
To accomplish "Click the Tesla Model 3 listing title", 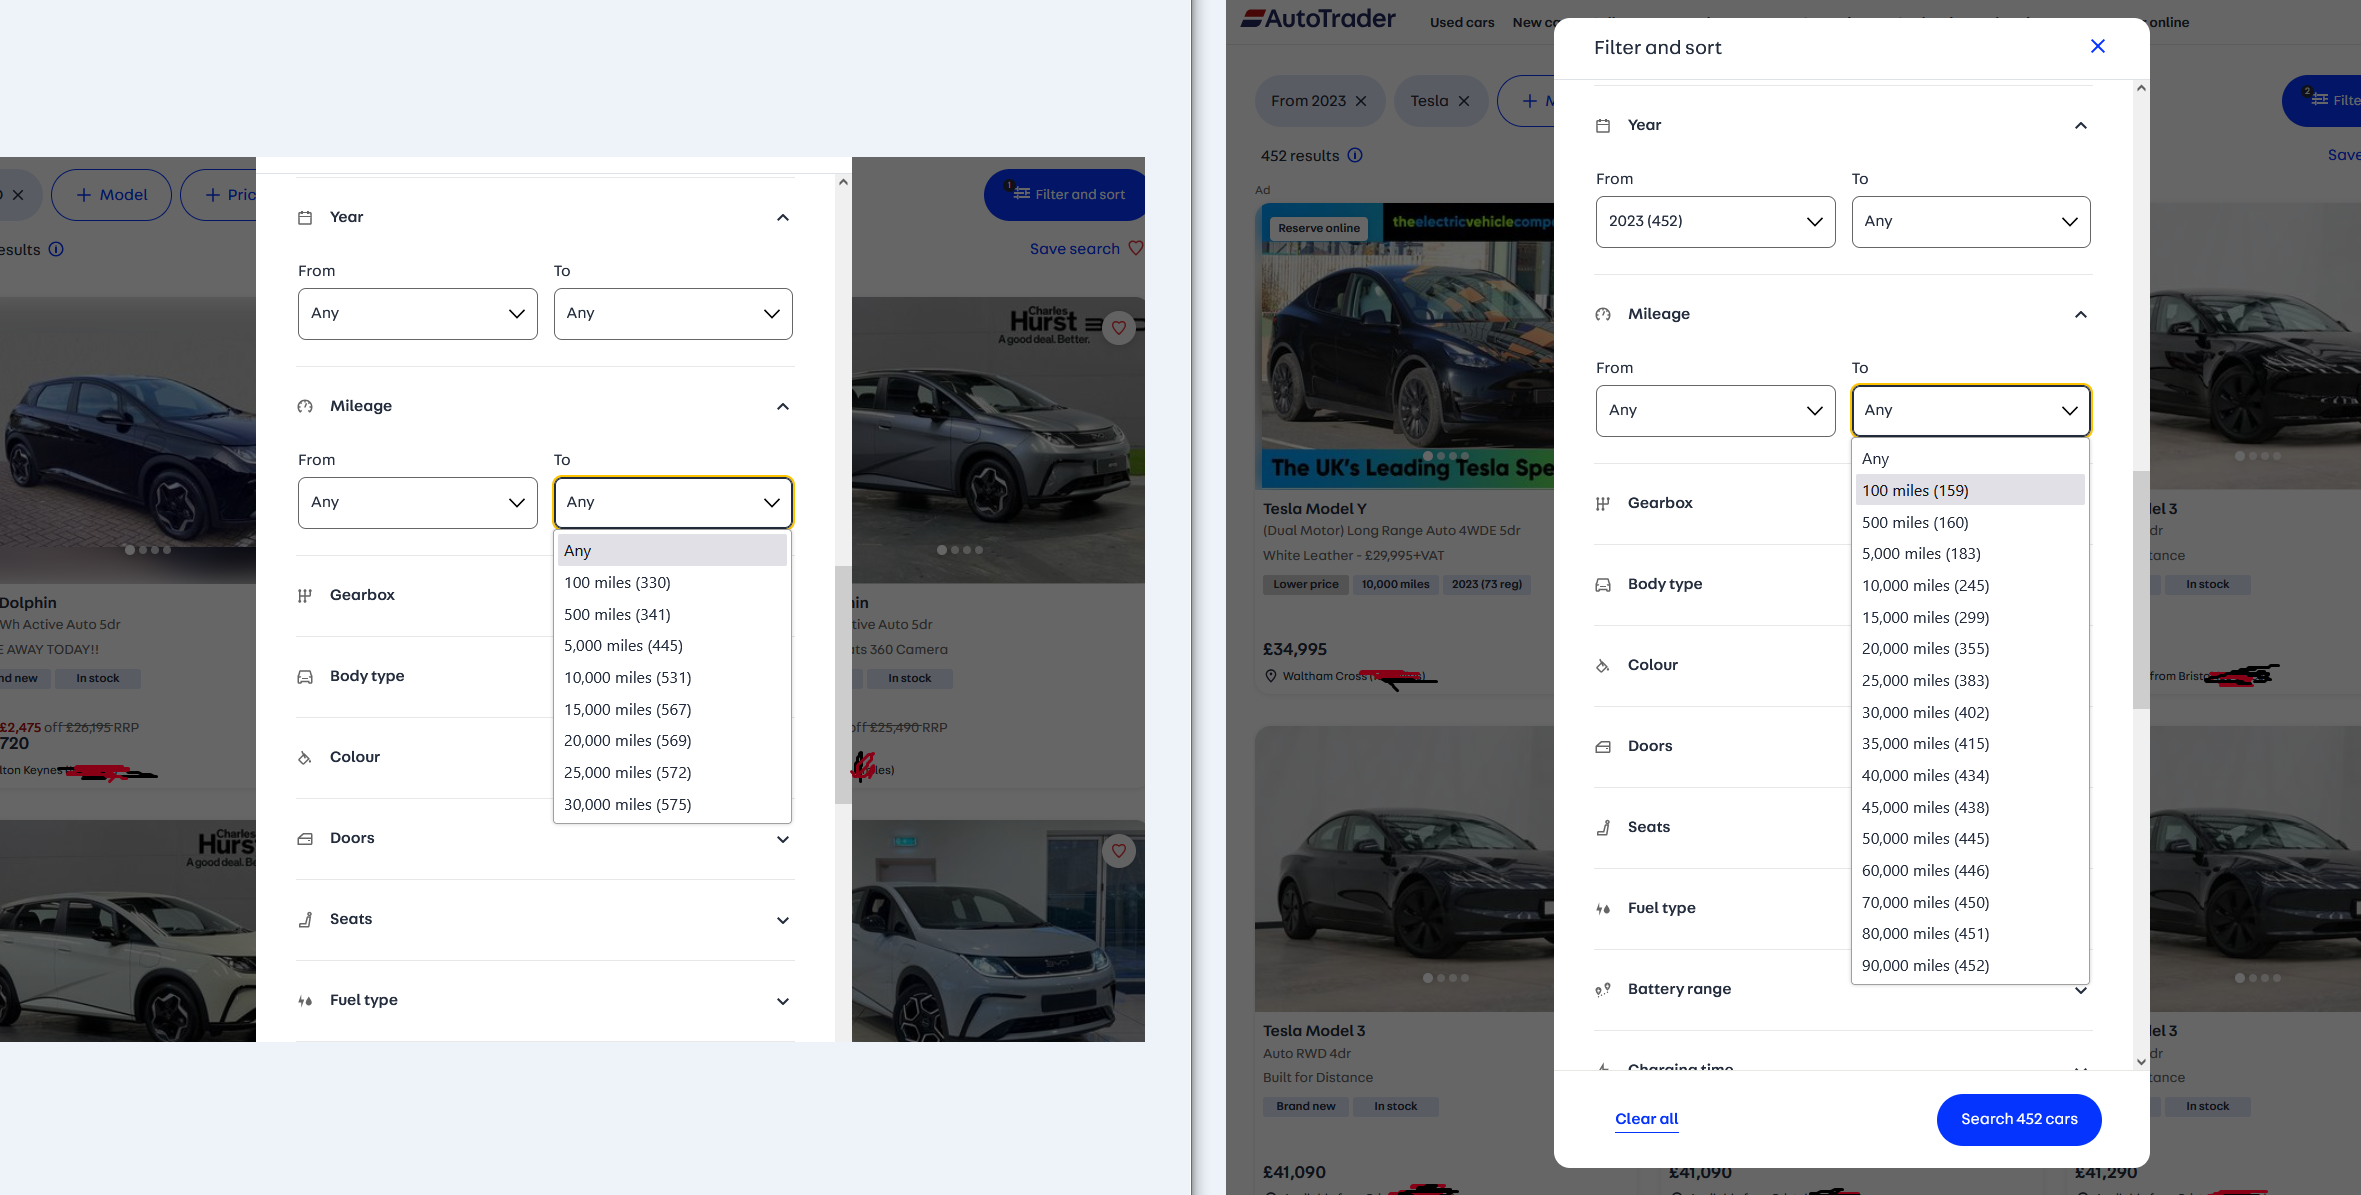I will point(1313,1030).
